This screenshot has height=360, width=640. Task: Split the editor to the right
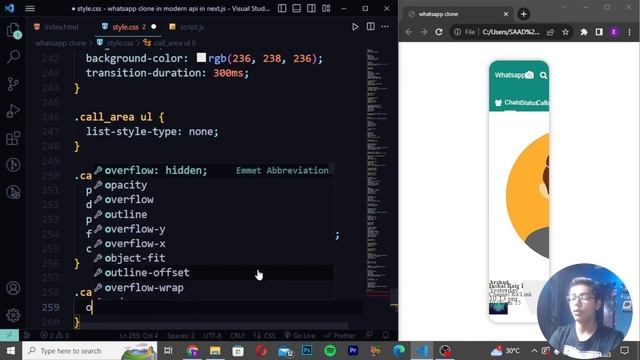[x=370, y=27]
